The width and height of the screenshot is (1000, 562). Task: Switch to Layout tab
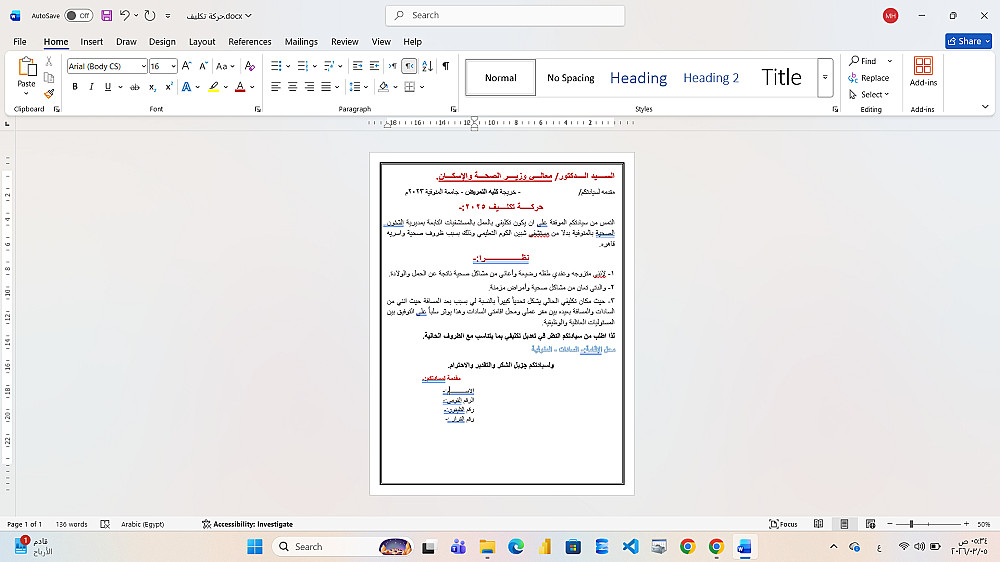202,41
